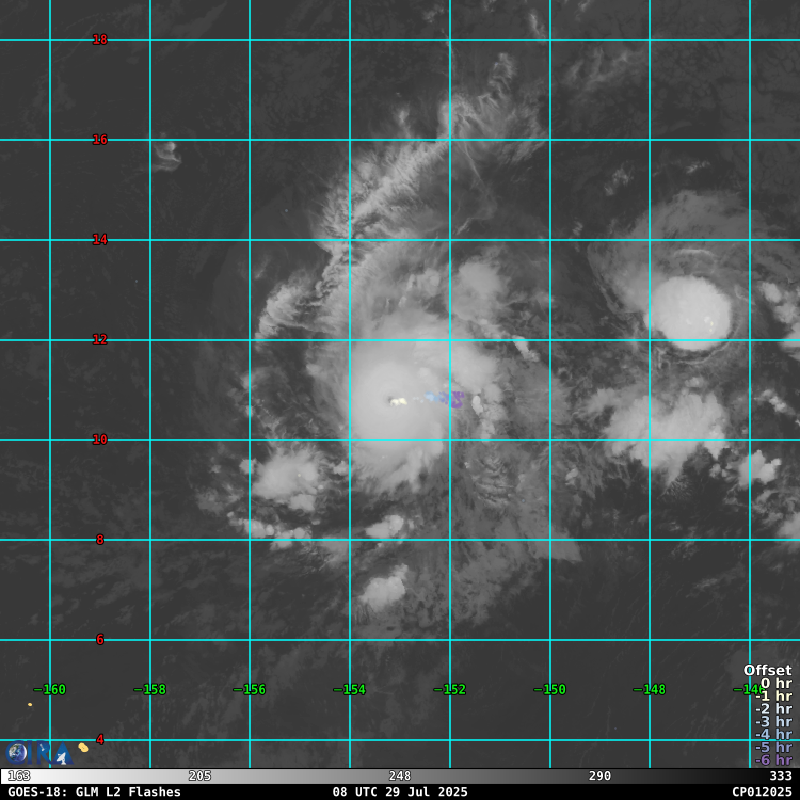Click the "08 UTC 29 Jul 2025" timestamp

click(x=400, y=792)
